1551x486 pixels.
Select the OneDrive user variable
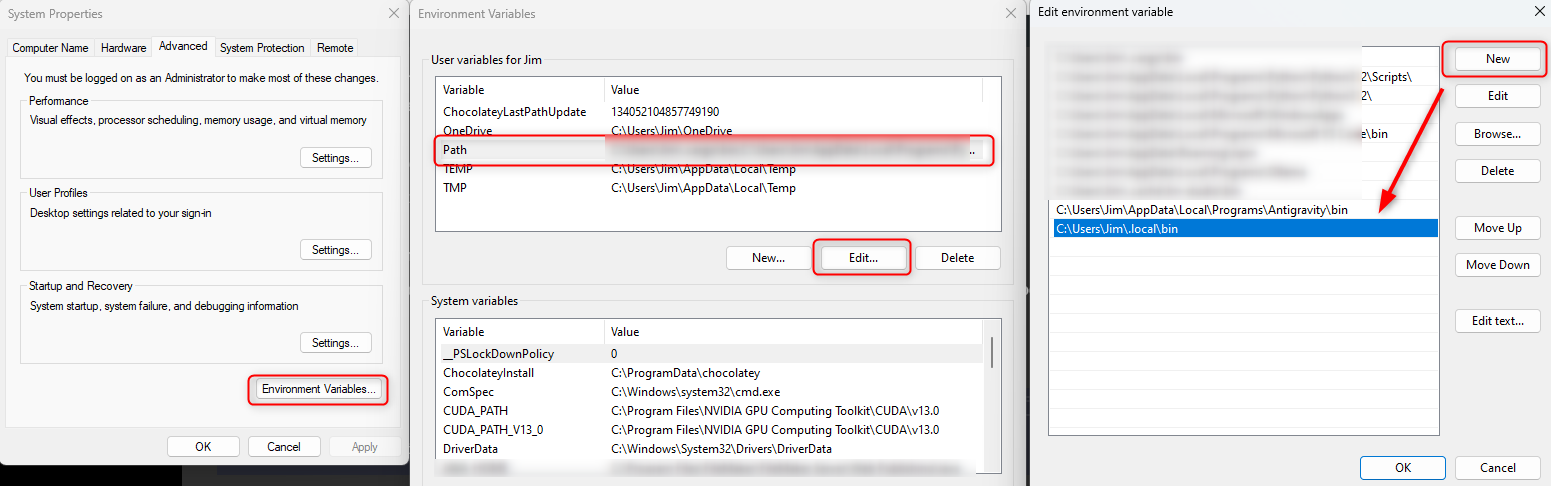520,131
